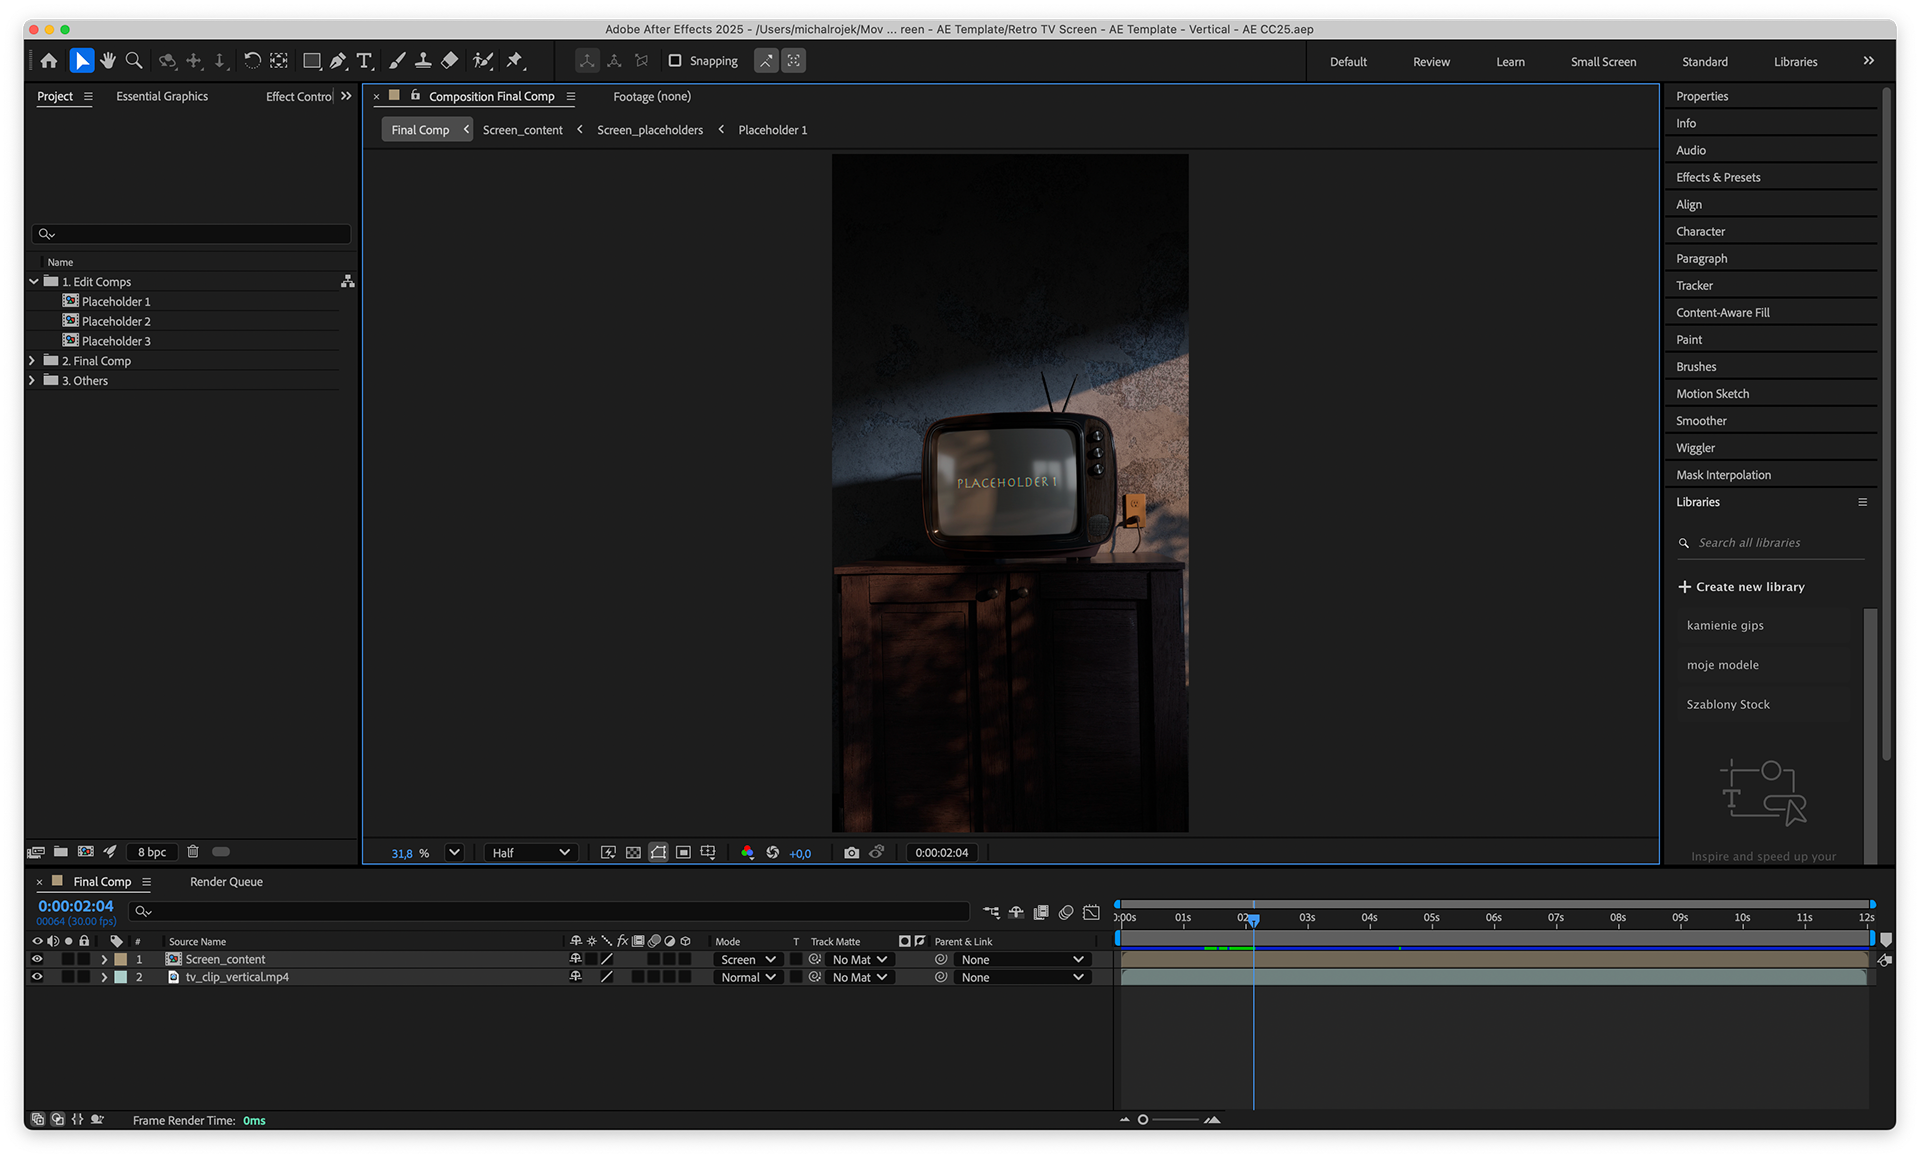1920x1158 pixels.
Task: Select the Hand tool
Action: (108, 61)
